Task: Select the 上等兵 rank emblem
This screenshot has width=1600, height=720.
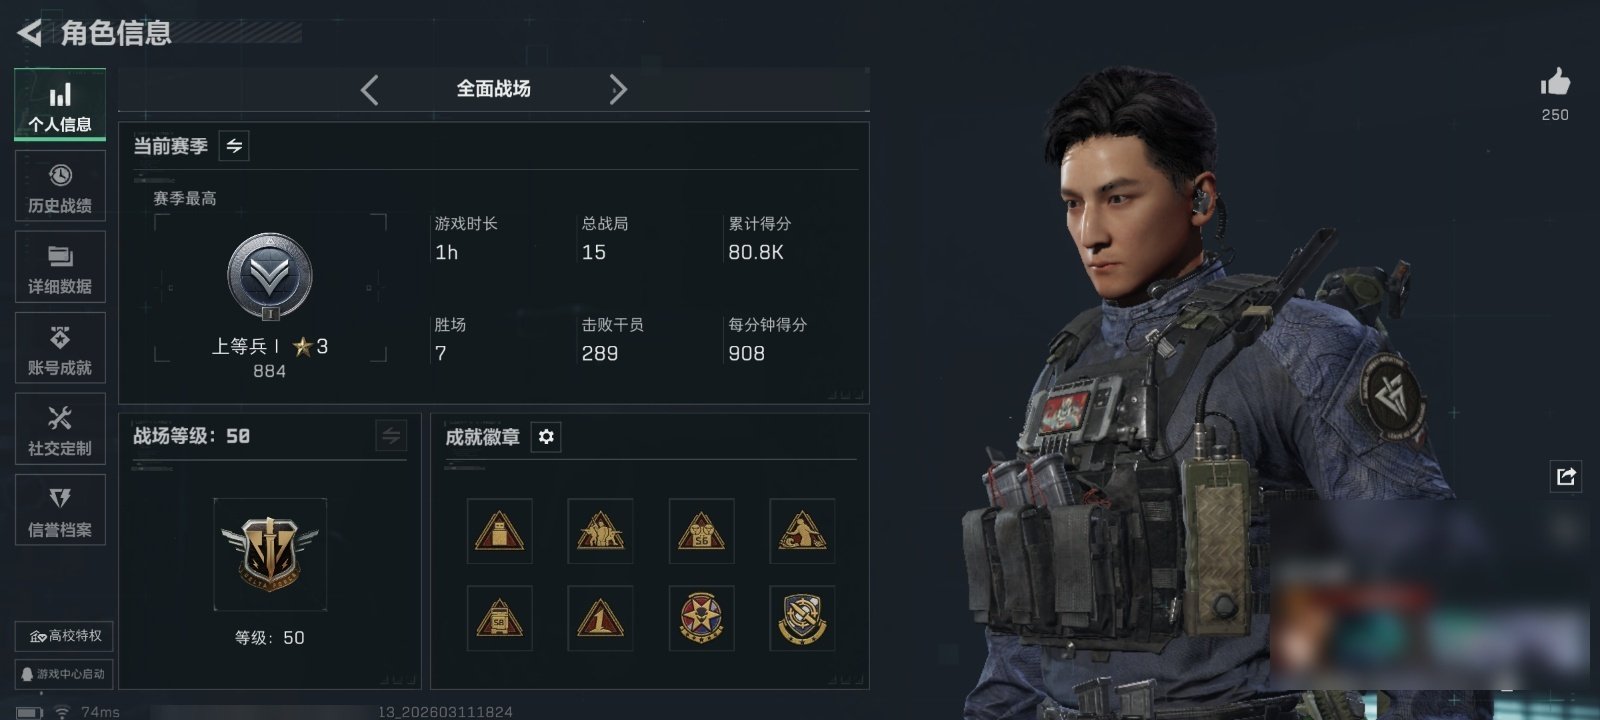Action: point(270,278)
